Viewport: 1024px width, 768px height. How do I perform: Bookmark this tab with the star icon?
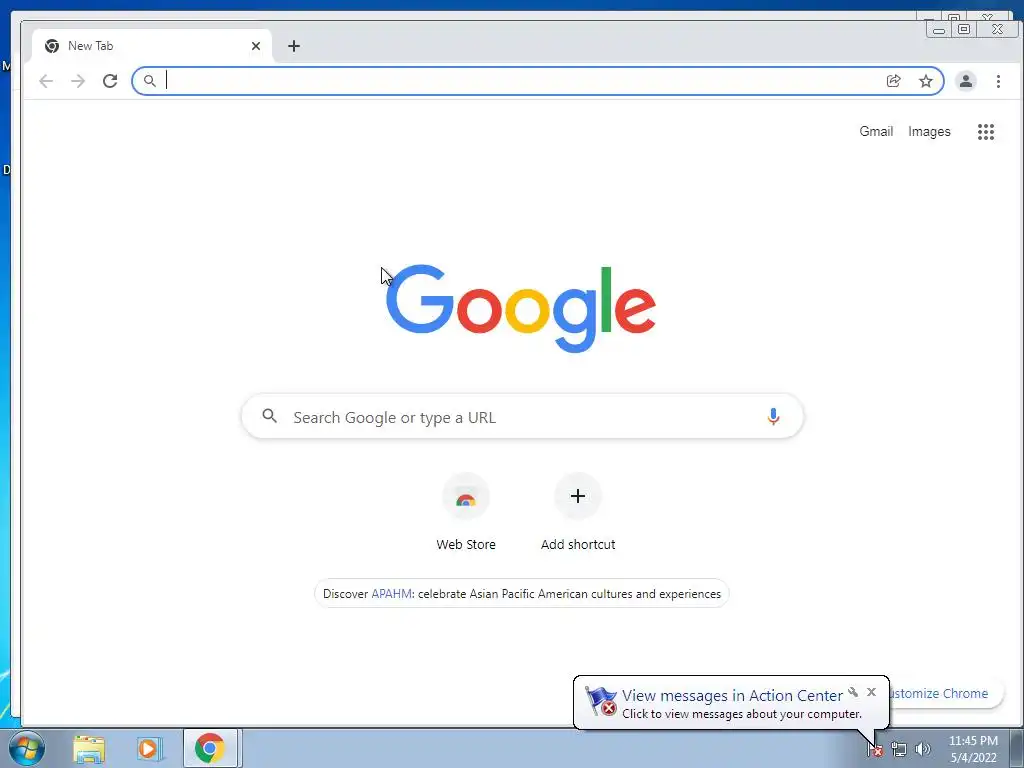click(925, 81)
